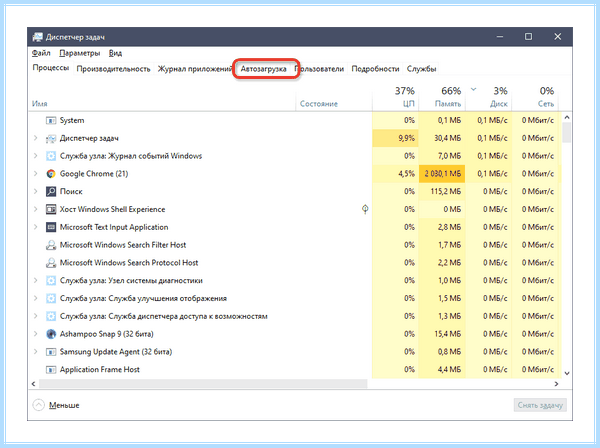600x448 pixels.
Task: Open the Журнал приложений tab
Action: [195, 69]
